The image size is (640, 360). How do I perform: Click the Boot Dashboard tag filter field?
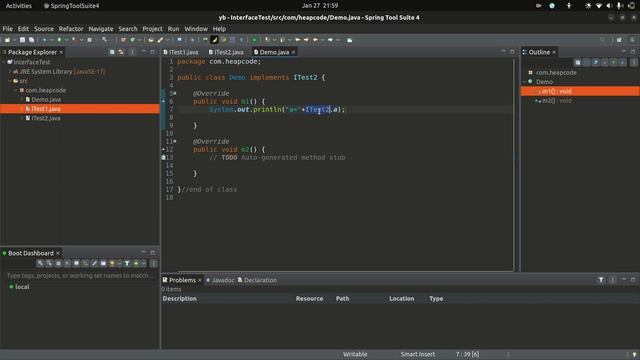coord(80,276)
